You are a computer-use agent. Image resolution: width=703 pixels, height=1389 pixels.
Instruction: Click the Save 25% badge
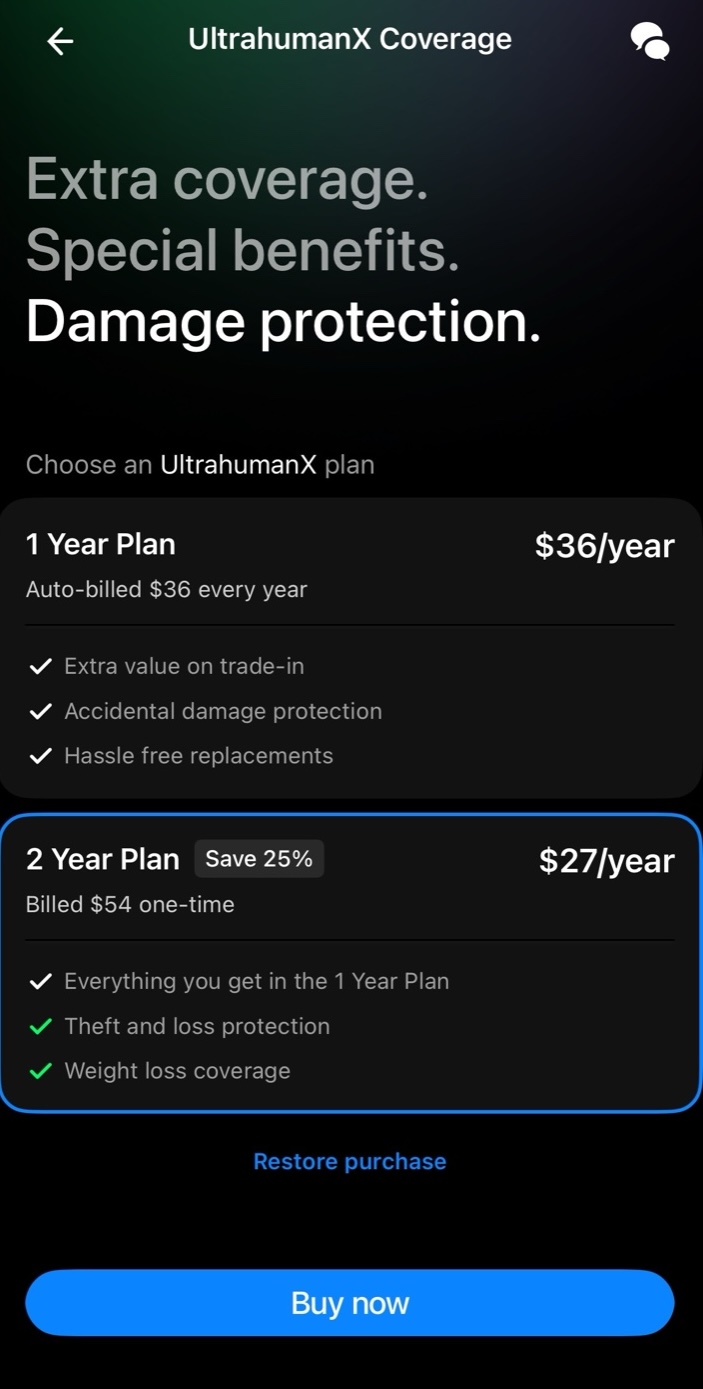(x=259, y=859)
